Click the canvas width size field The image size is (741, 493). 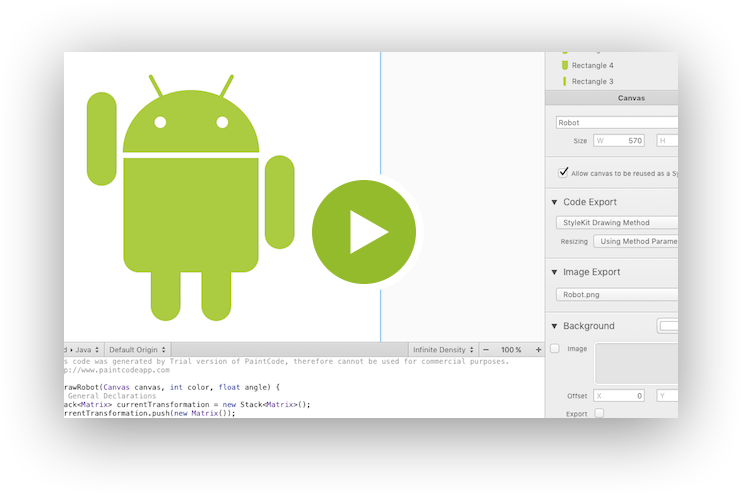point(619,141)
